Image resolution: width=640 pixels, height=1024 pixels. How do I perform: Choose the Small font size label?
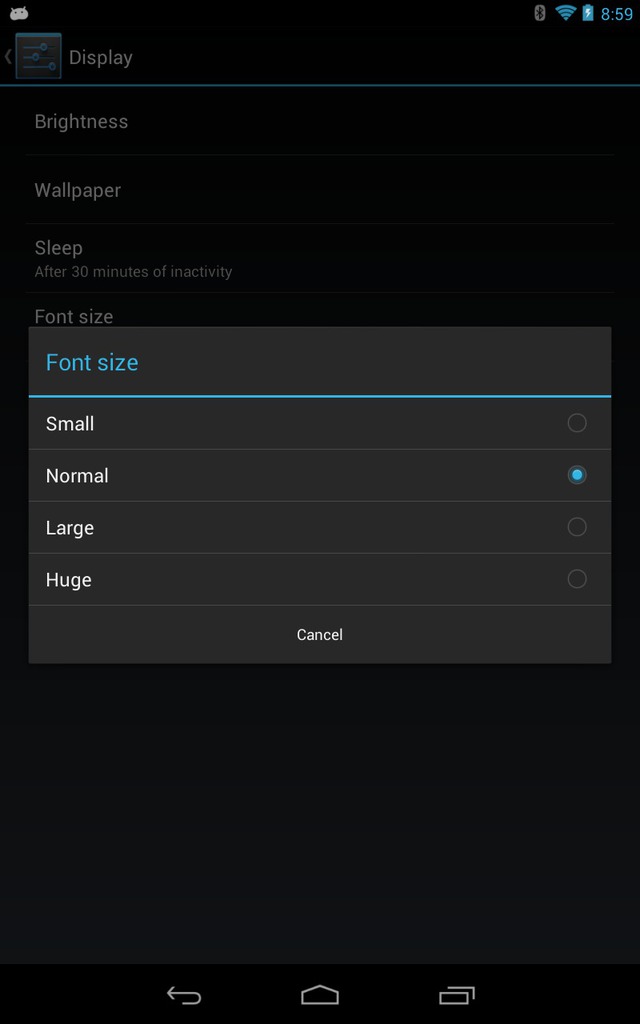tap(70, 424)
